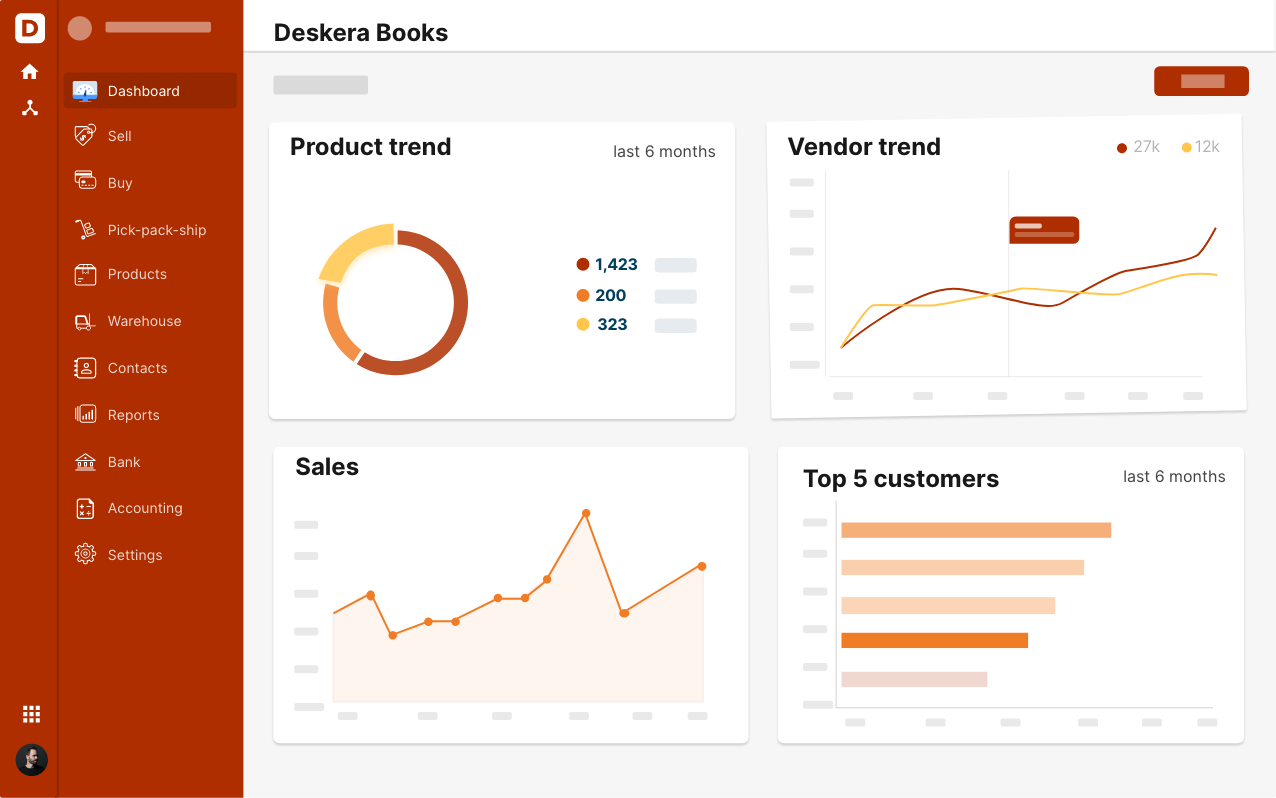Click the Pick-pack-ship trolley icon
Image resolution: width=1276 pixels, height=798 pixels.
[85, 229]
